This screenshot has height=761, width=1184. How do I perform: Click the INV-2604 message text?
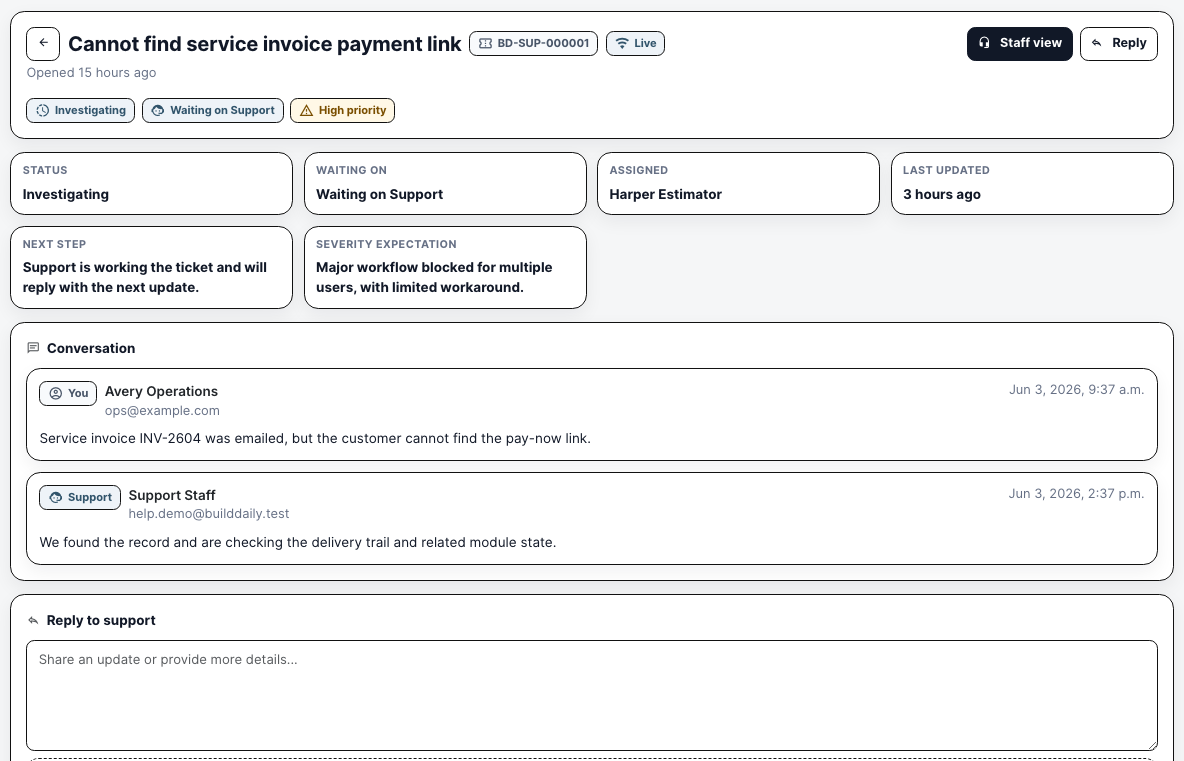(x=315, y=439)
